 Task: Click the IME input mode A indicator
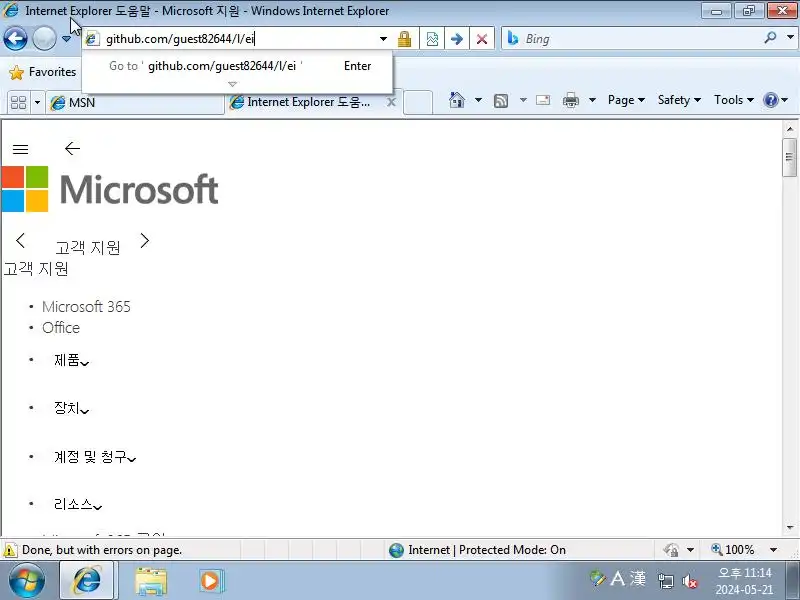click(x=617, y=579)
